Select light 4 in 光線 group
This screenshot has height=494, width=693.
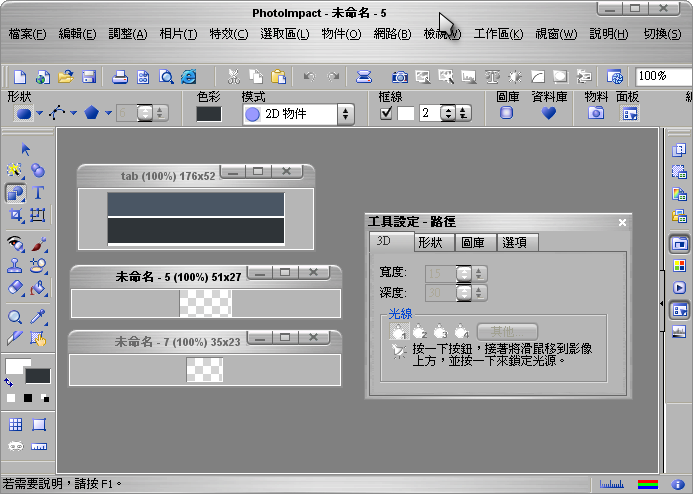[x=461, y=331]
